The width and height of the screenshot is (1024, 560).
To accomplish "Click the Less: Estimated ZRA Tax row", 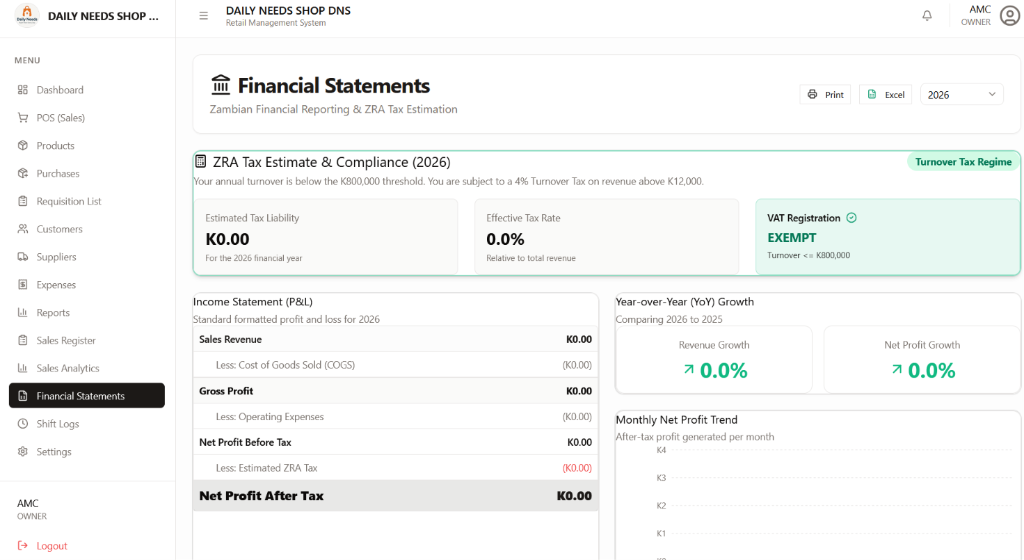I will [396, 468].
